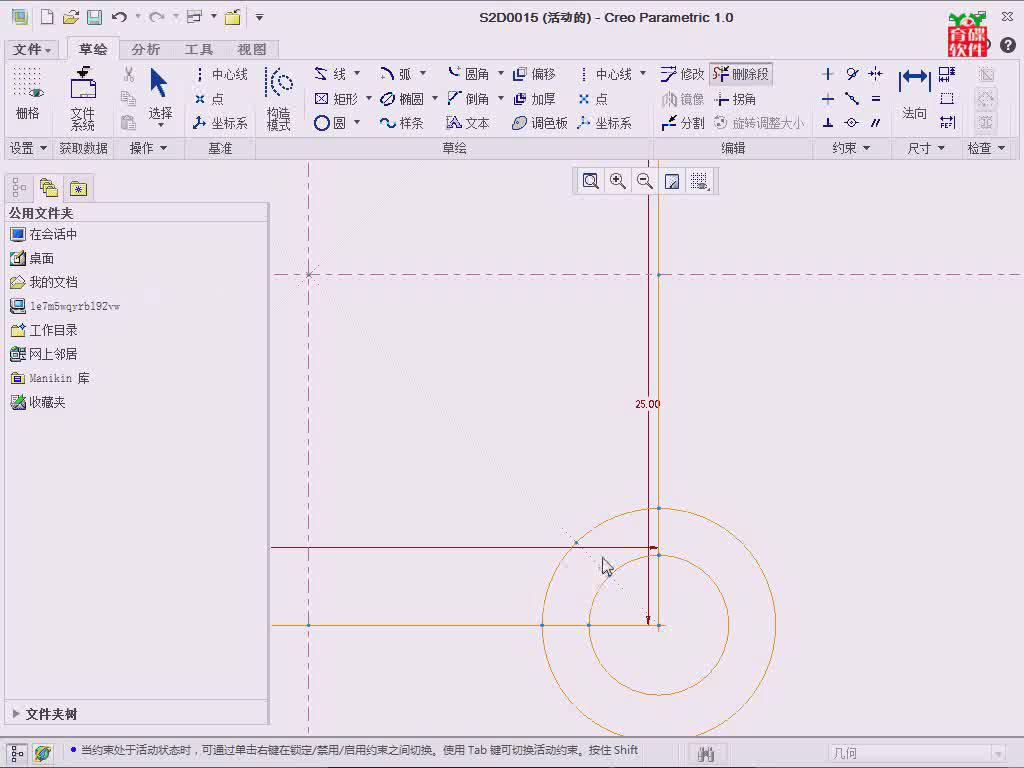Screen dimensions: 1024x768
Task: Open the model tree navigator tab
Action: click(x=19, y=188)
